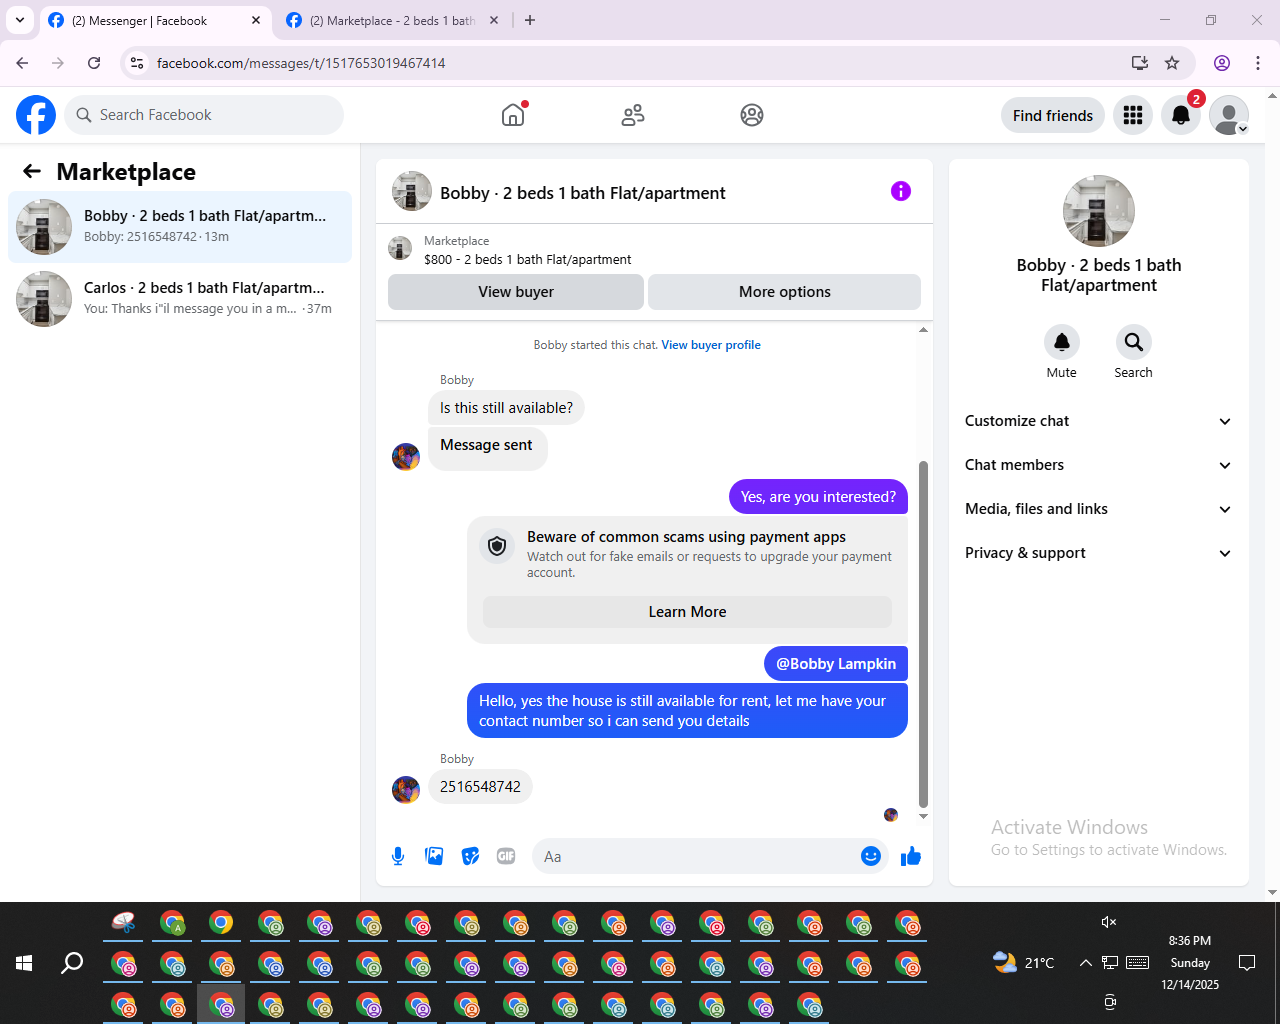Screen dimensions: 1280x1024
Task: View site information icon in address bar
Action: click(137, 63)
